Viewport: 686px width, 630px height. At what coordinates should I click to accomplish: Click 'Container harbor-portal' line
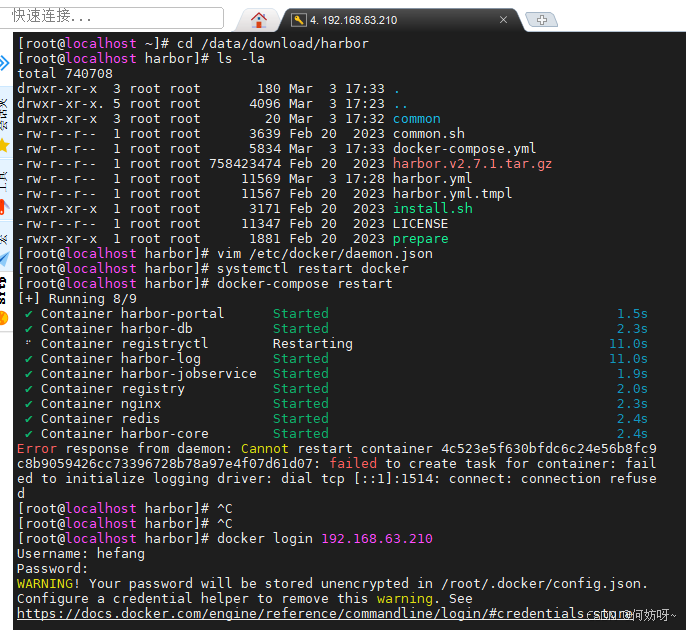click(133, 313)
